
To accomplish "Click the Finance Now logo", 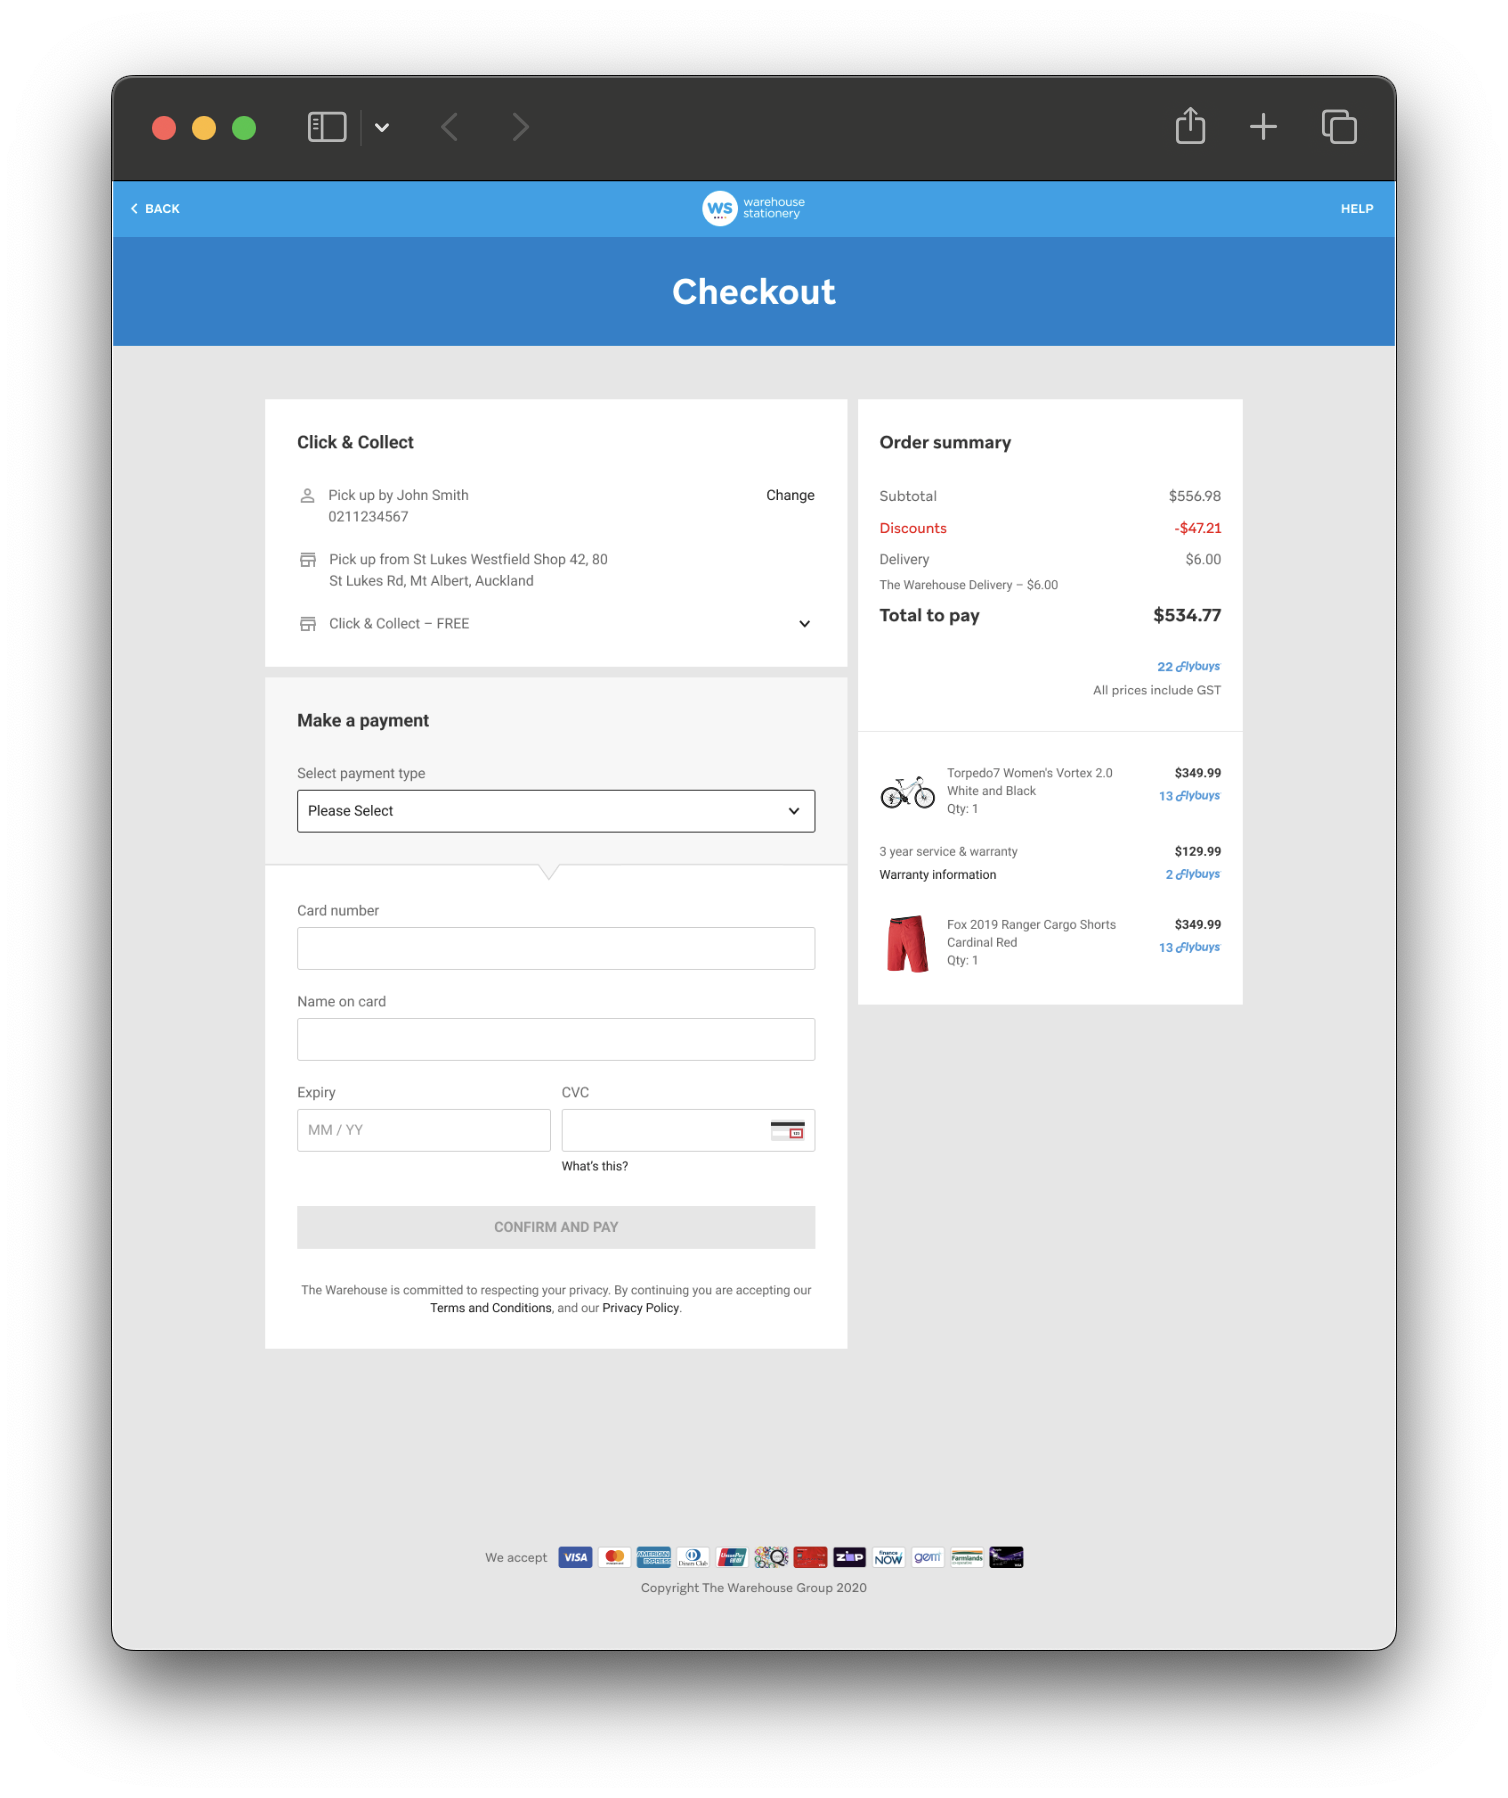I will [888, 1557].
